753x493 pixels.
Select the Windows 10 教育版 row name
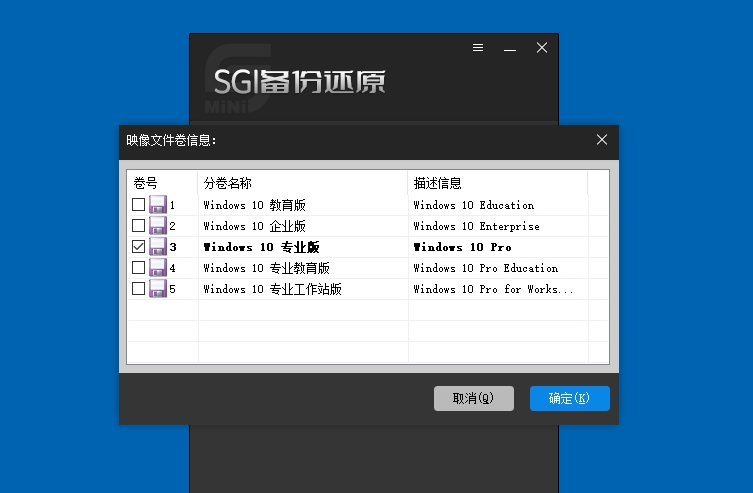coord(255,205)
